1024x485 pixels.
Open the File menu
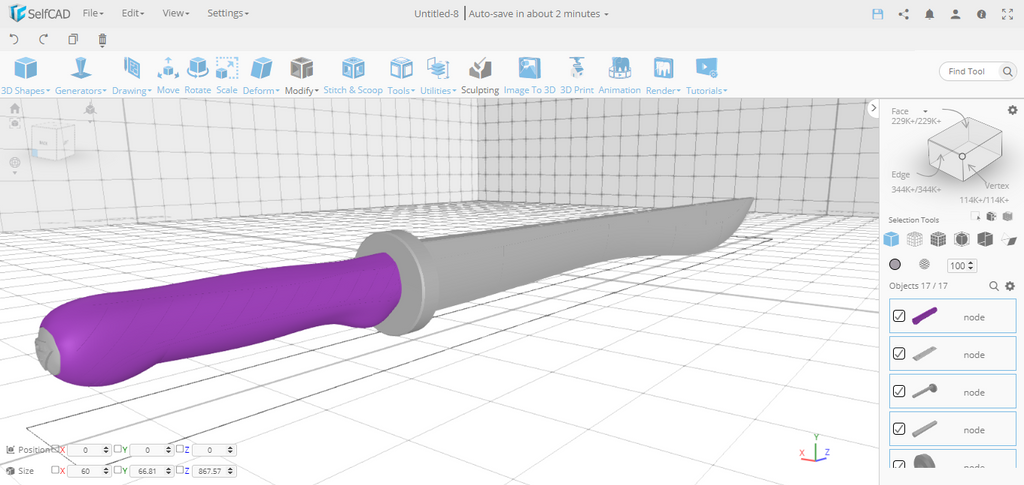(93, 14)
